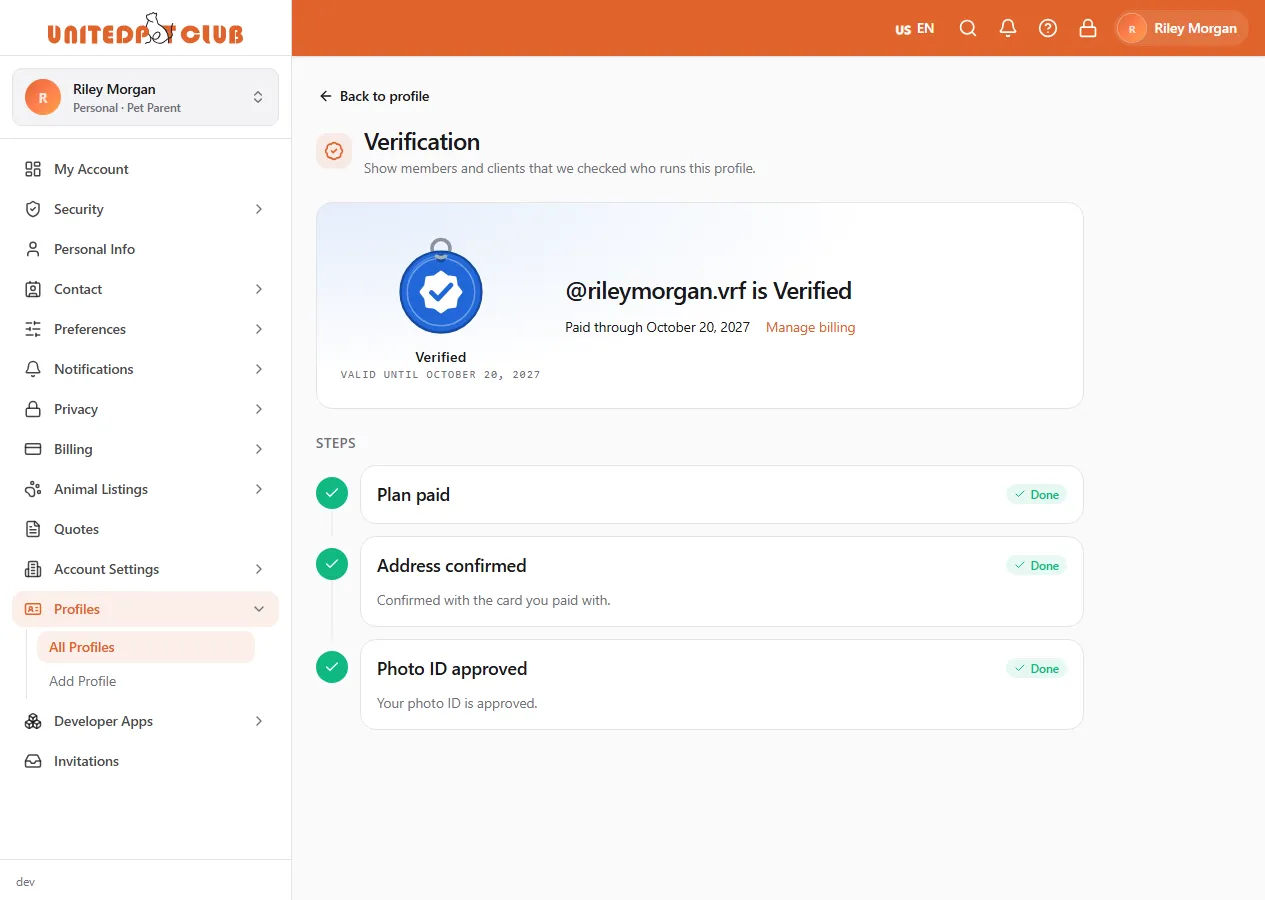The width and height of the screenshot is (1265, 900).
Task: Open Personal Info page
Action: pyautogui.click(x=145, y=249)
